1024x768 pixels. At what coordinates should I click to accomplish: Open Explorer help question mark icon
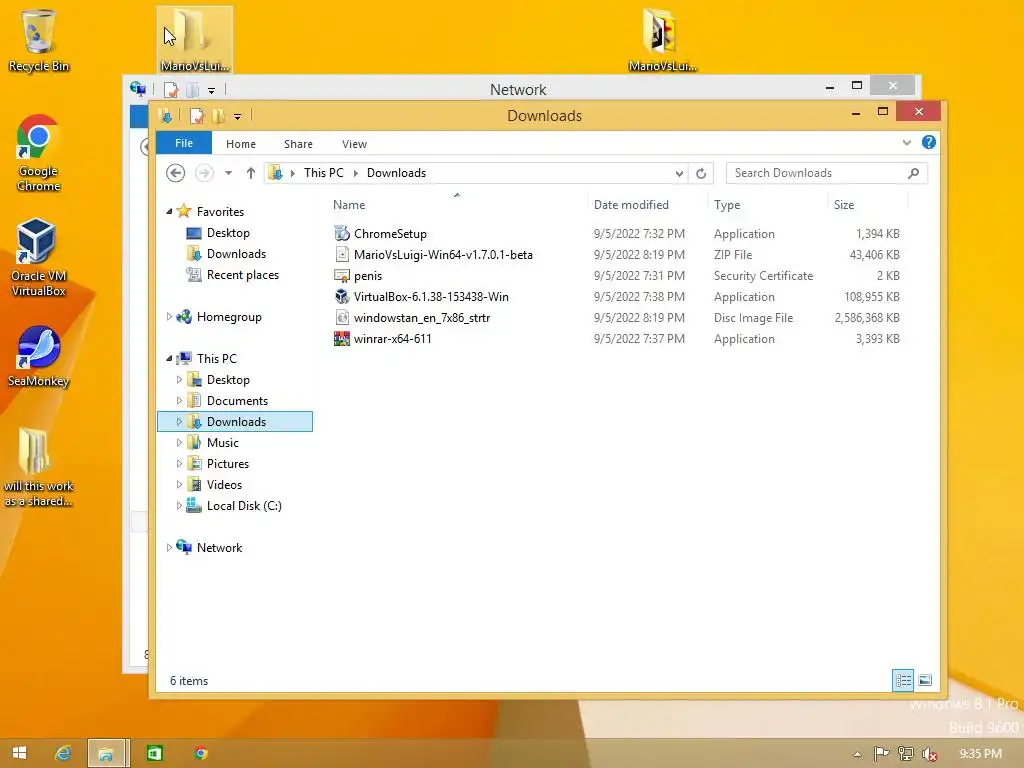929,142
